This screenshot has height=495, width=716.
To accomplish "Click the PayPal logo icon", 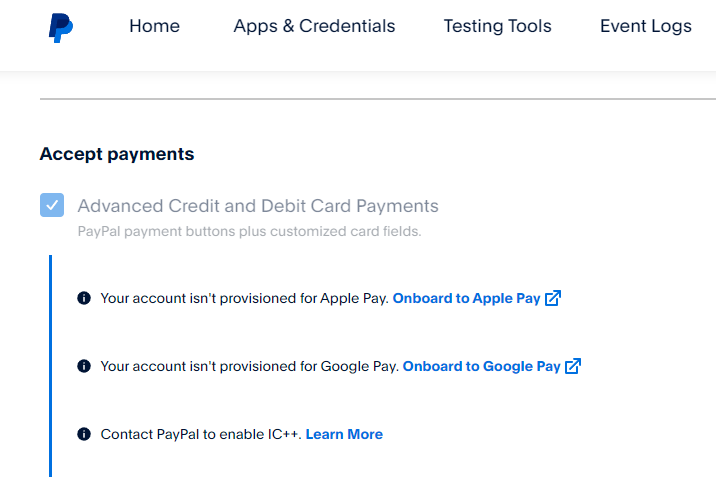I will [x=61, y=28].
